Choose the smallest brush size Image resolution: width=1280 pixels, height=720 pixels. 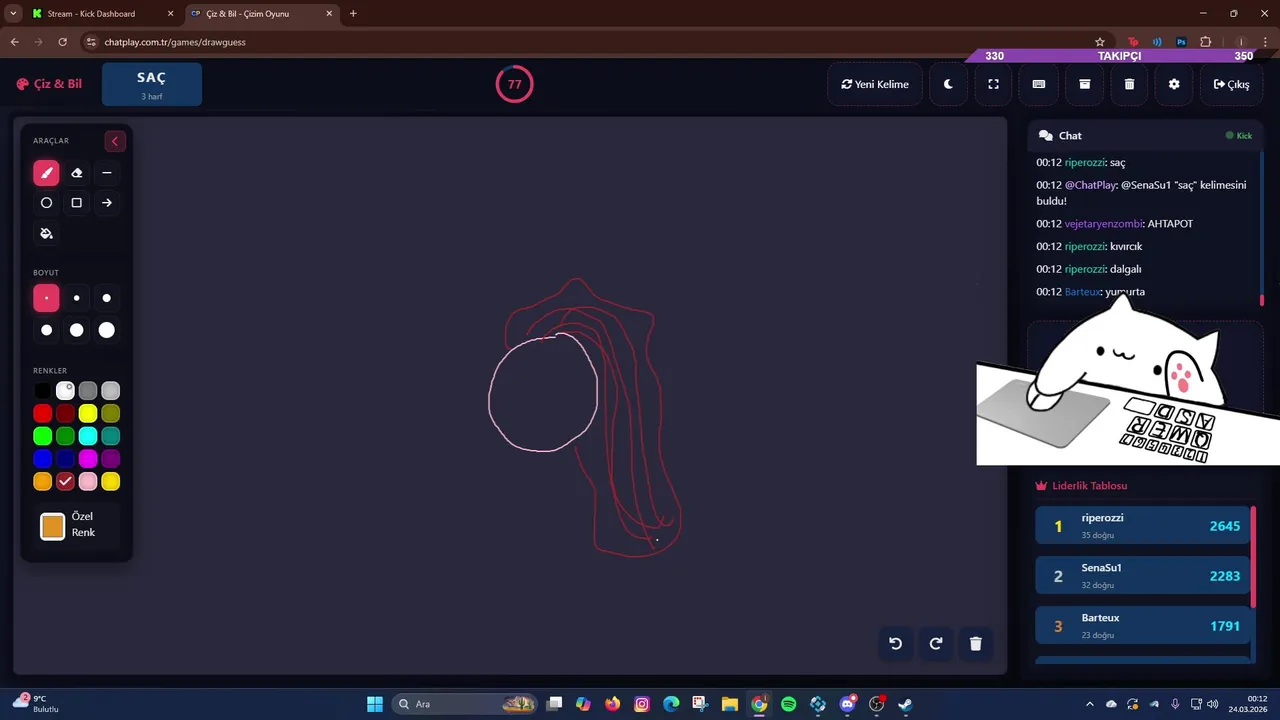(x=46, y=298)
